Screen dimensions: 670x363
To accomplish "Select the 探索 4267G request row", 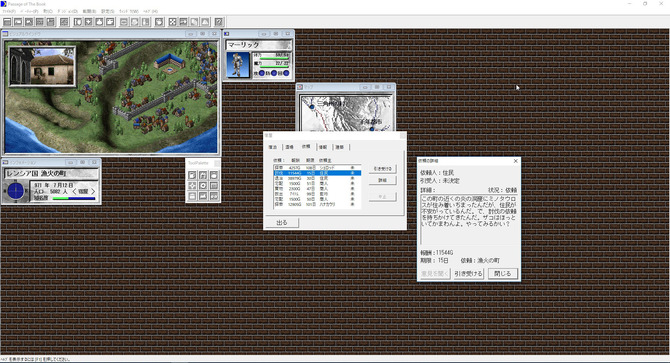I will [317, 168].
